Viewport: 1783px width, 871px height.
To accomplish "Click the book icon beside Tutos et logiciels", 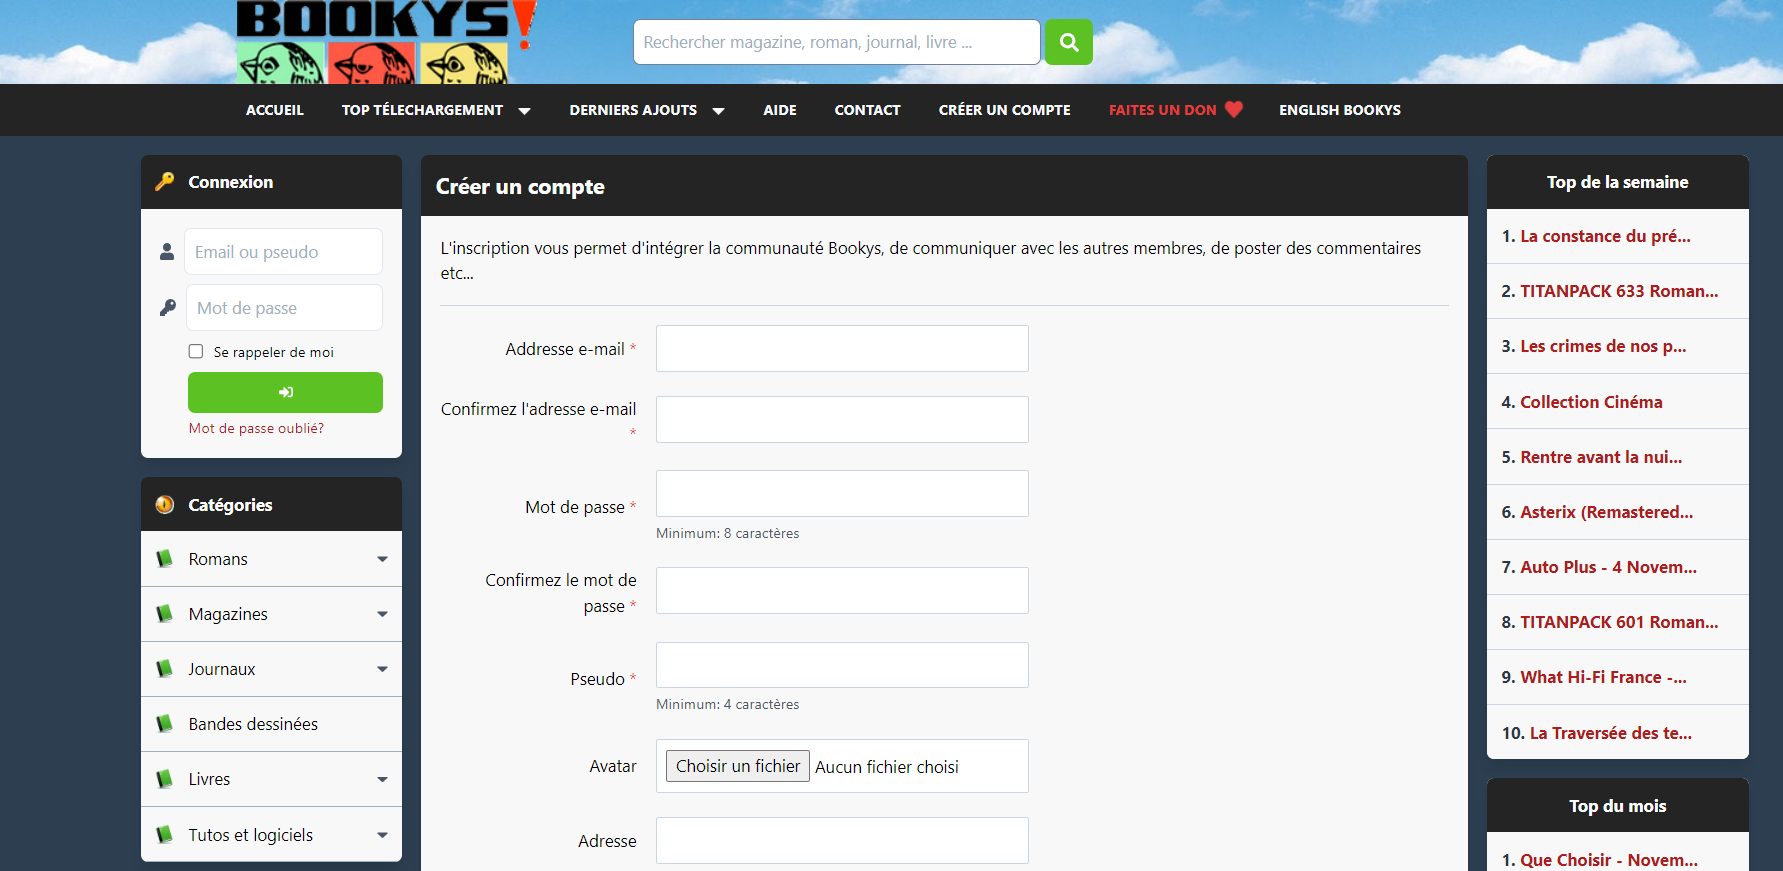I will 164,834.
